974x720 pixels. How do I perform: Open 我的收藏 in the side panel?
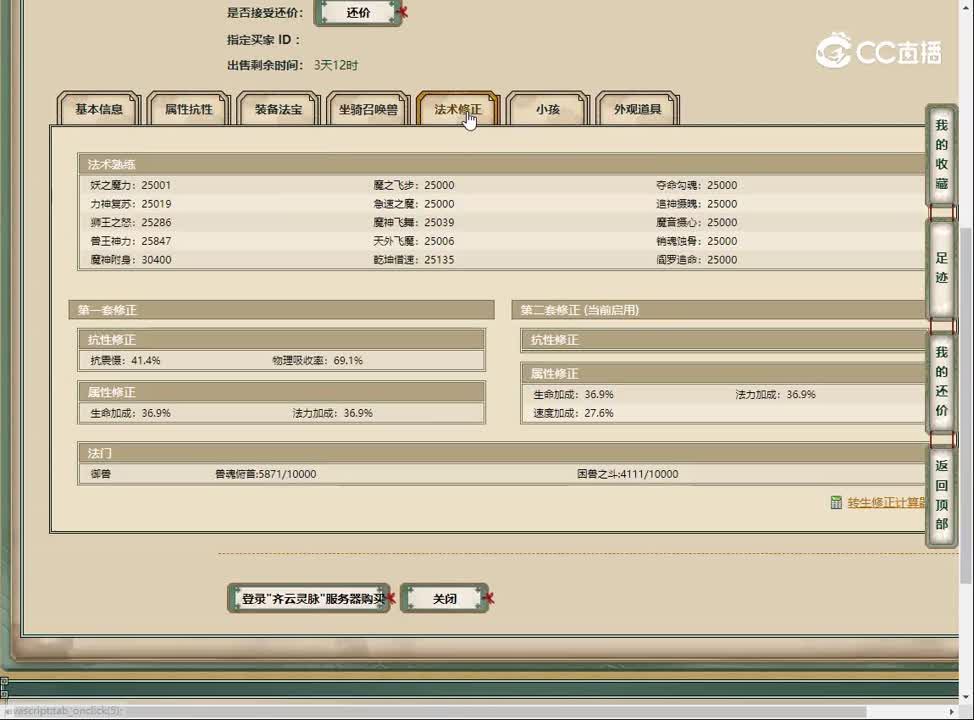[x=941, y=155]
